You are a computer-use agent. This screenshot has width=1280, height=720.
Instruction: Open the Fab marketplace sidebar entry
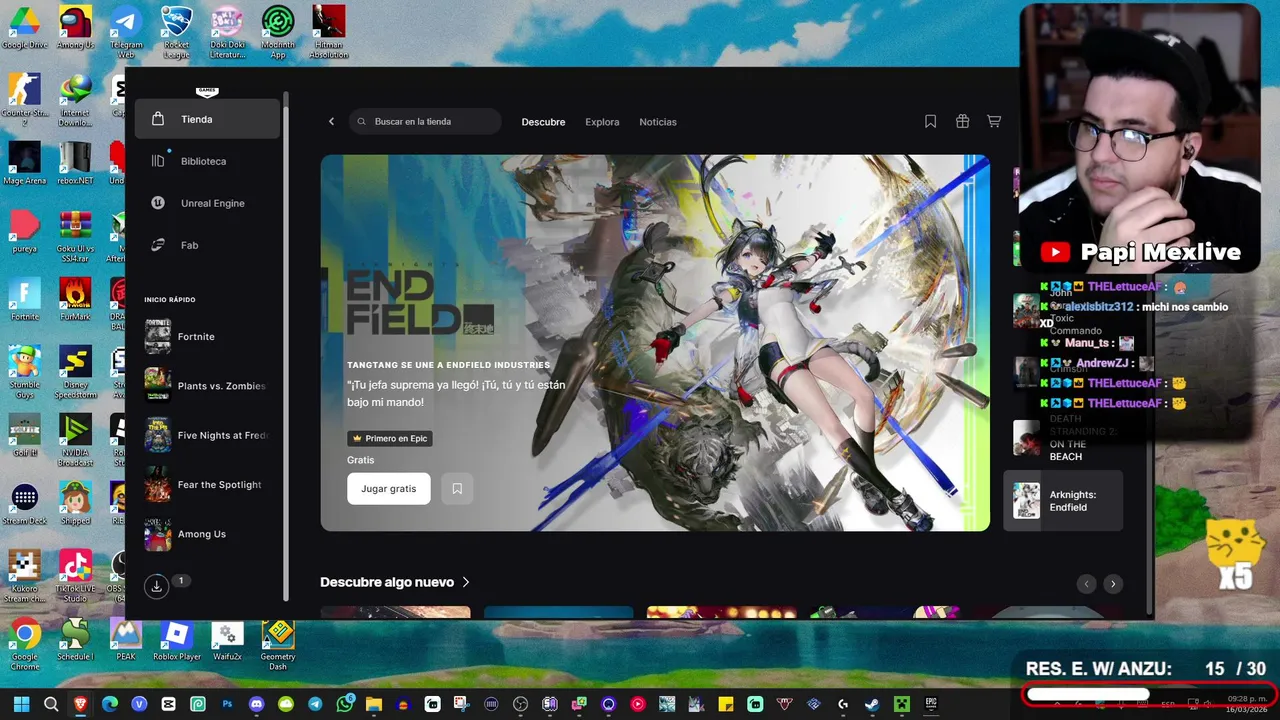tap(207, 245)
